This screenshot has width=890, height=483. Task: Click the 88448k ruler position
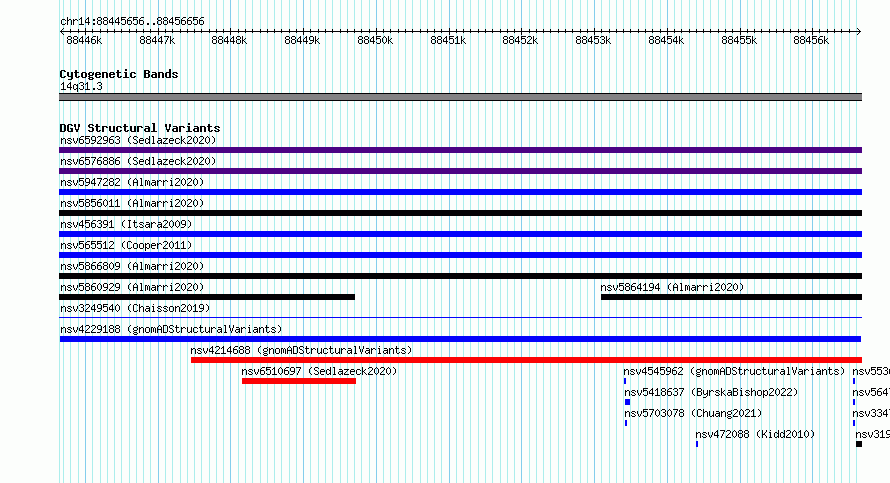[229, 40]
